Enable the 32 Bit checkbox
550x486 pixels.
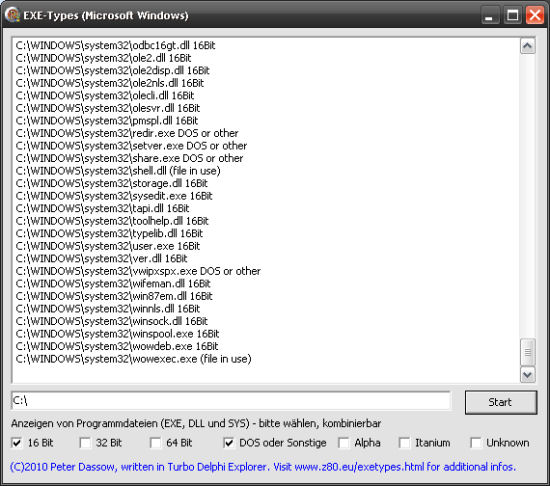coord(85,443)
